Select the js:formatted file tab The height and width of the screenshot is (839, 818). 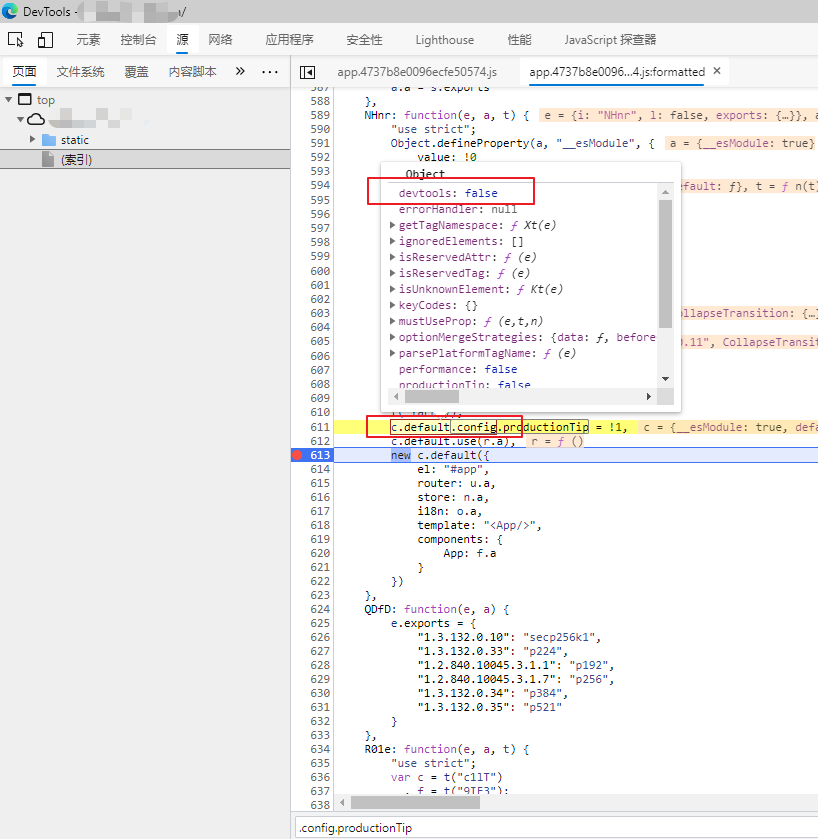pyautogui.click(x=617, y=72)
